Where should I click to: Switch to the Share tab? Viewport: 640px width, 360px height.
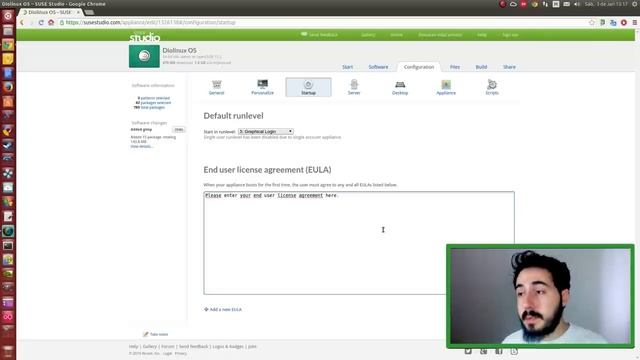click(x=509, y=67)
